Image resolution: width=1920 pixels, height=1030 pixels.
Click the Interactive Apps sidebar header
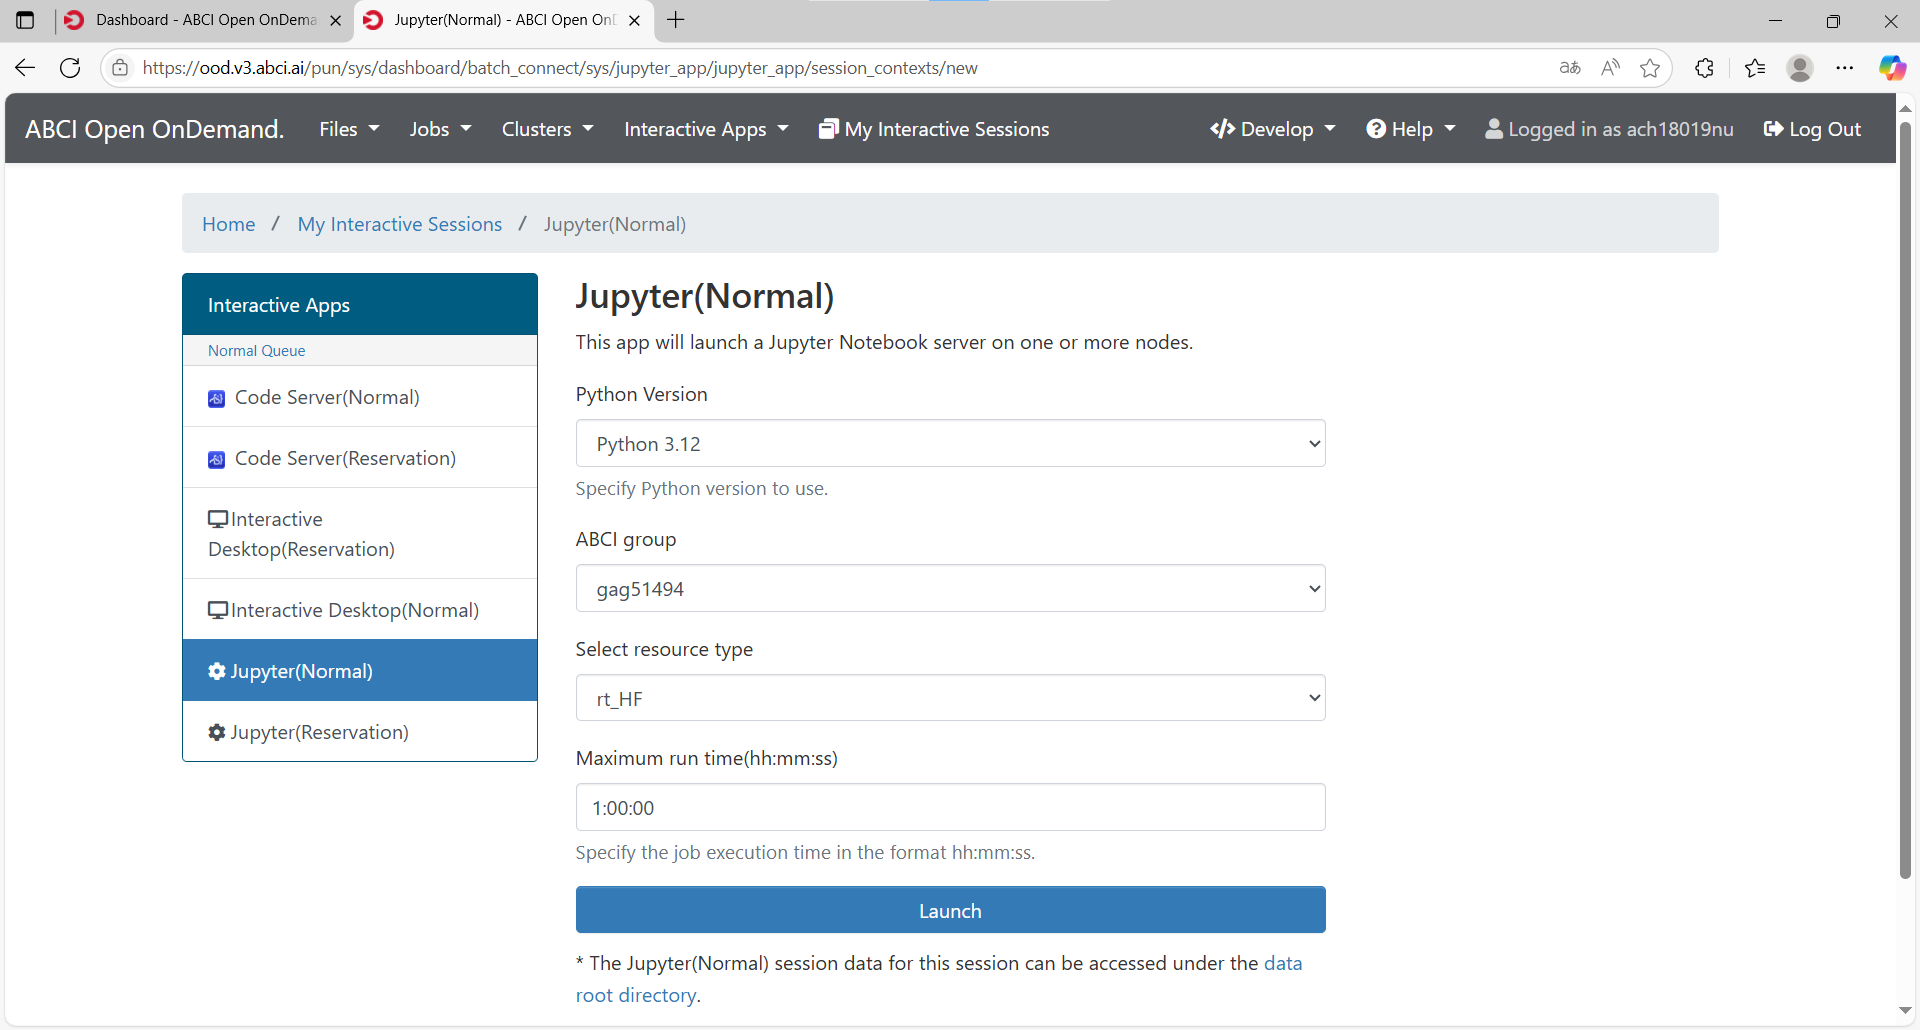point(360,304)
